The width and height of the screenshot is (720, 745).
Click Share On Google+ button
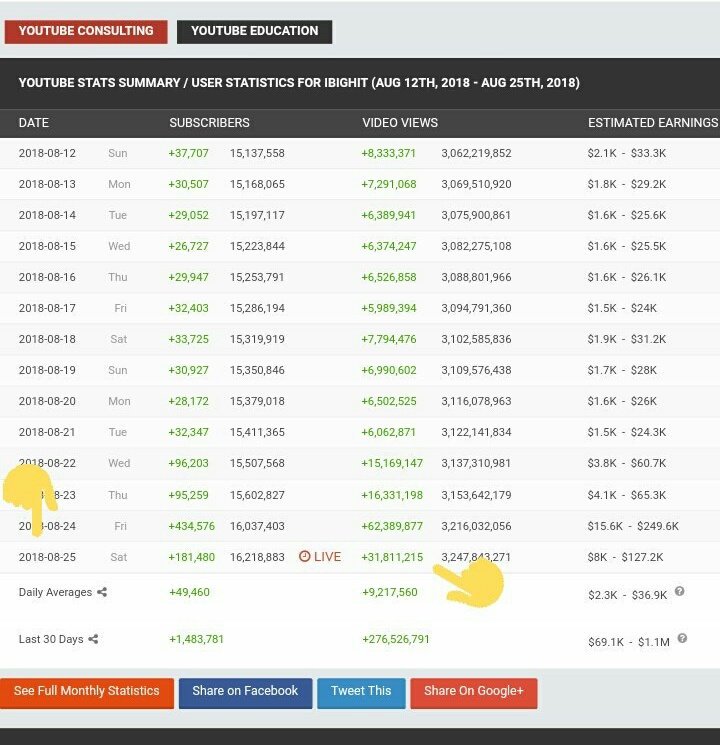pyautogui.click(x=474, y=693)
